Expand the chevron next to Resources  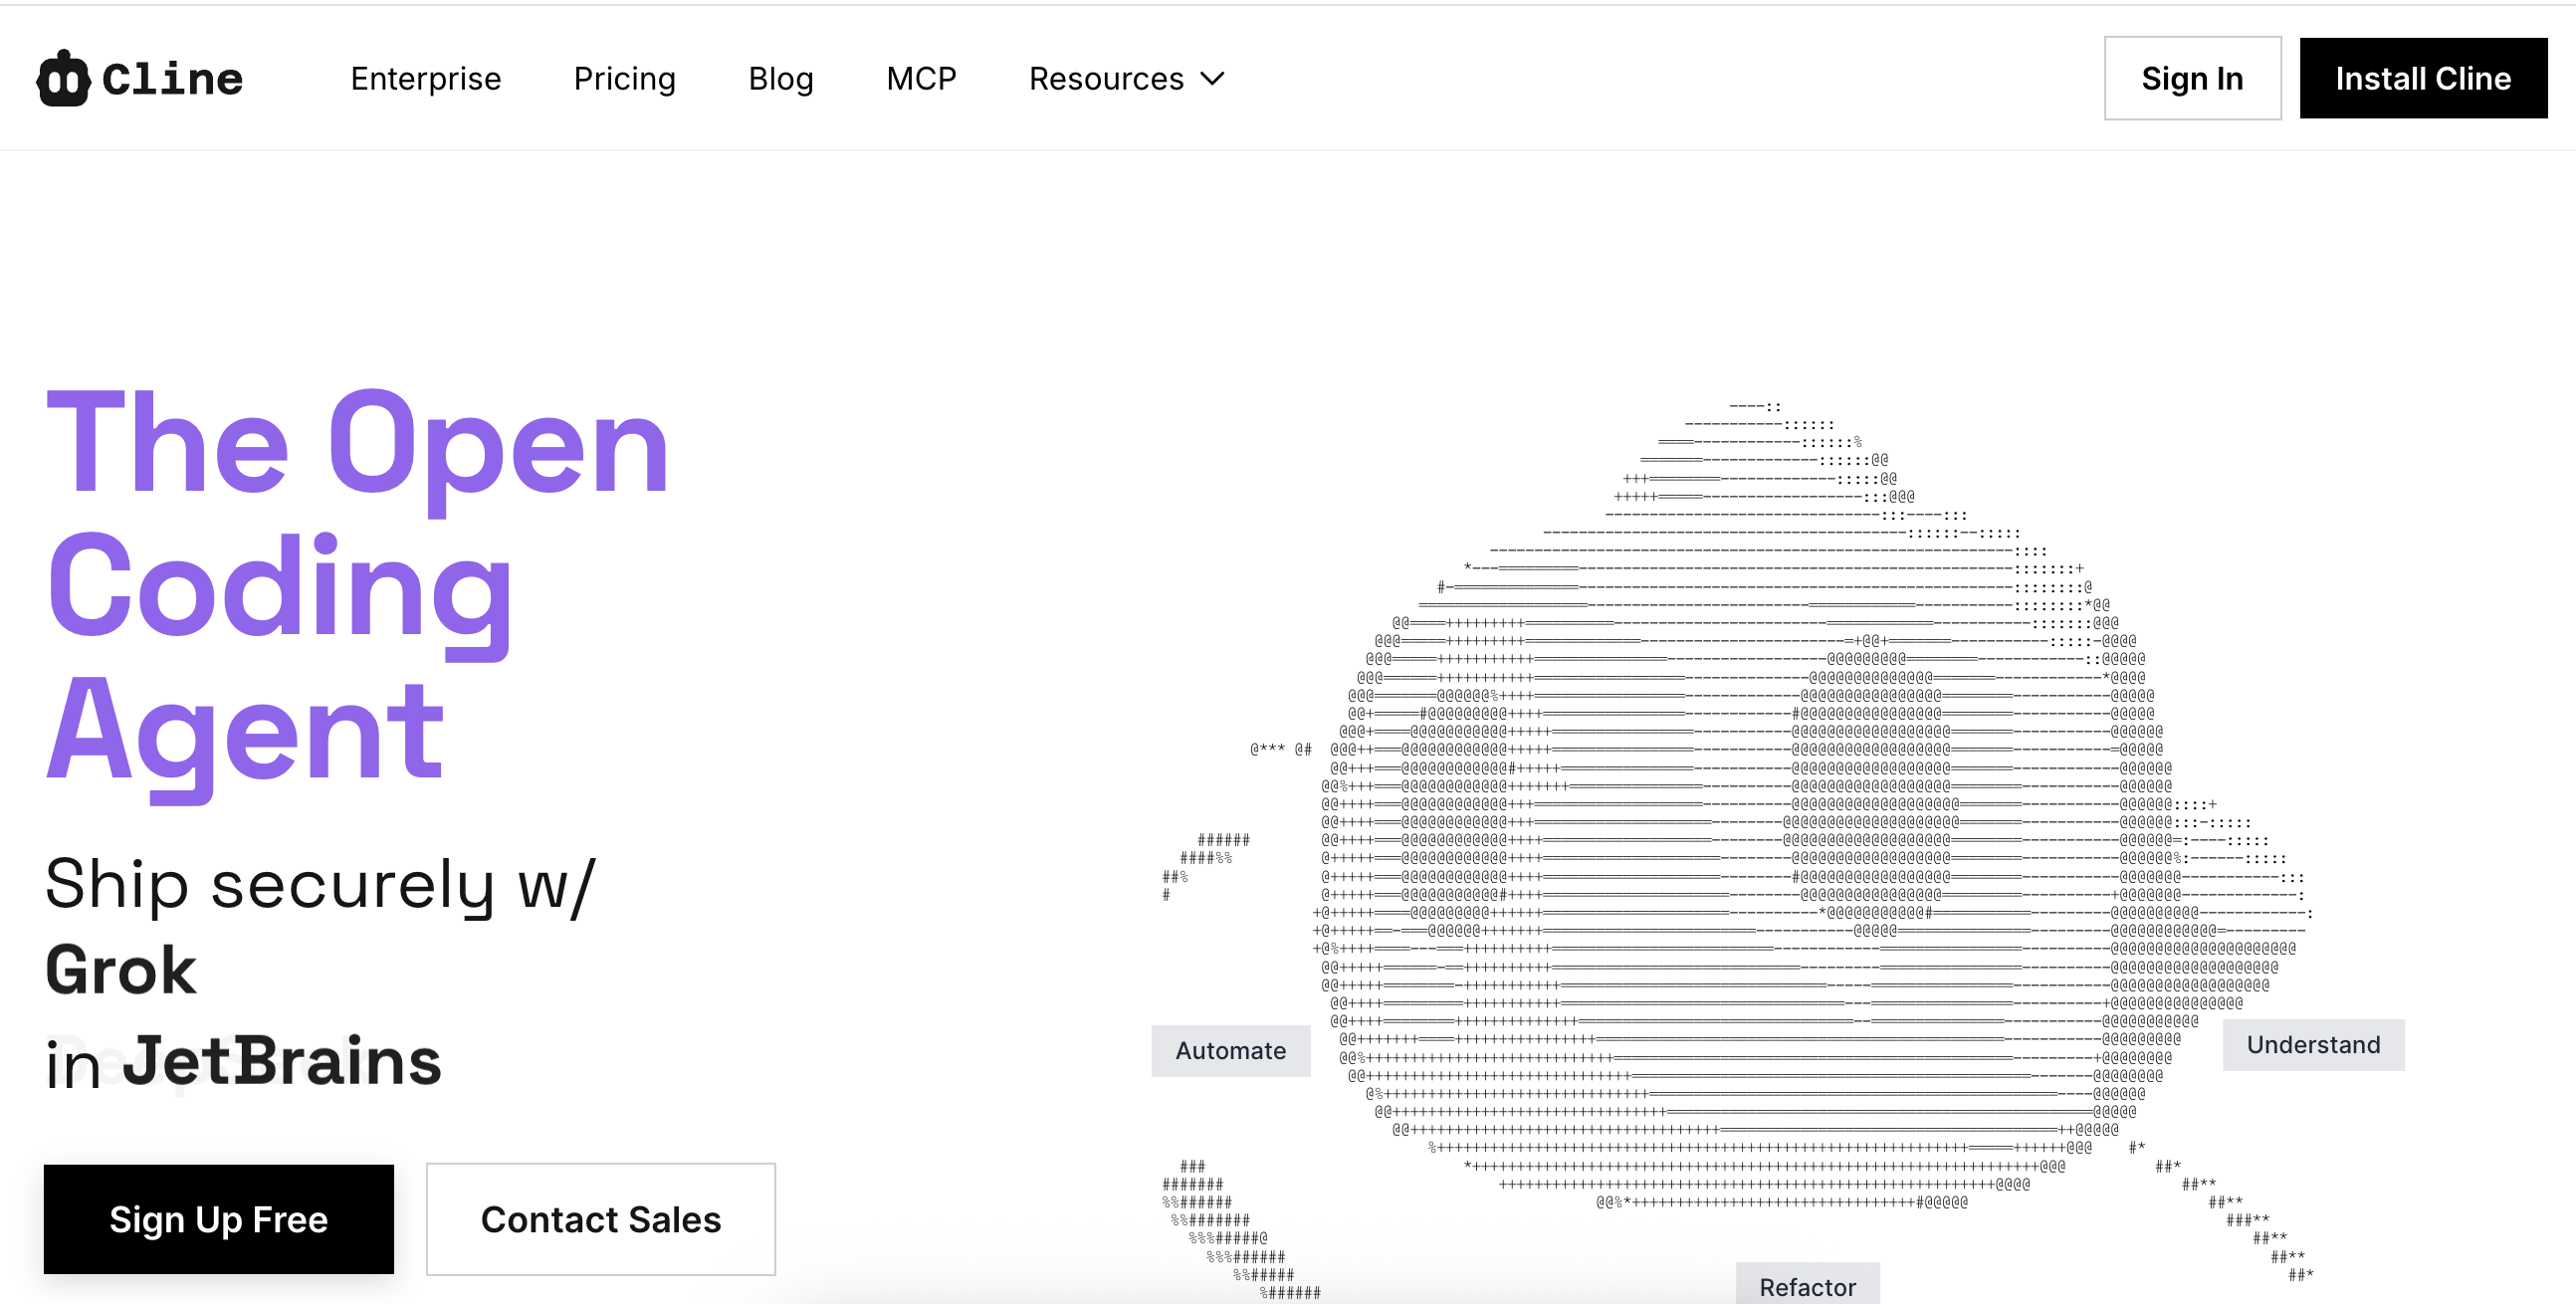coord(1213,79)
